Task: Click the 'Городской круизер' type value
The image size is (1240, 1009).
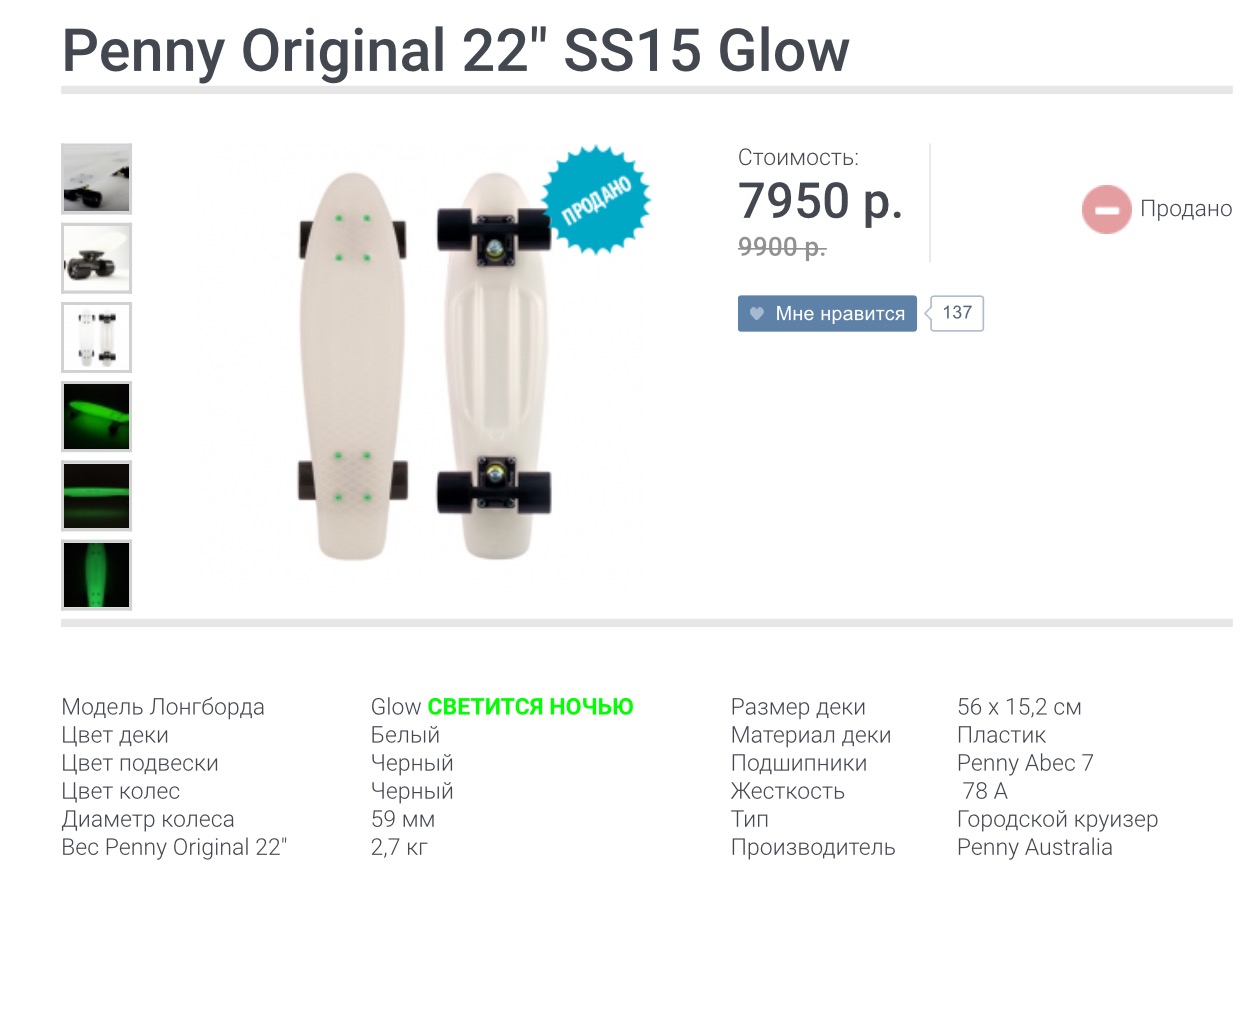Action: (x=1057, y=819)
